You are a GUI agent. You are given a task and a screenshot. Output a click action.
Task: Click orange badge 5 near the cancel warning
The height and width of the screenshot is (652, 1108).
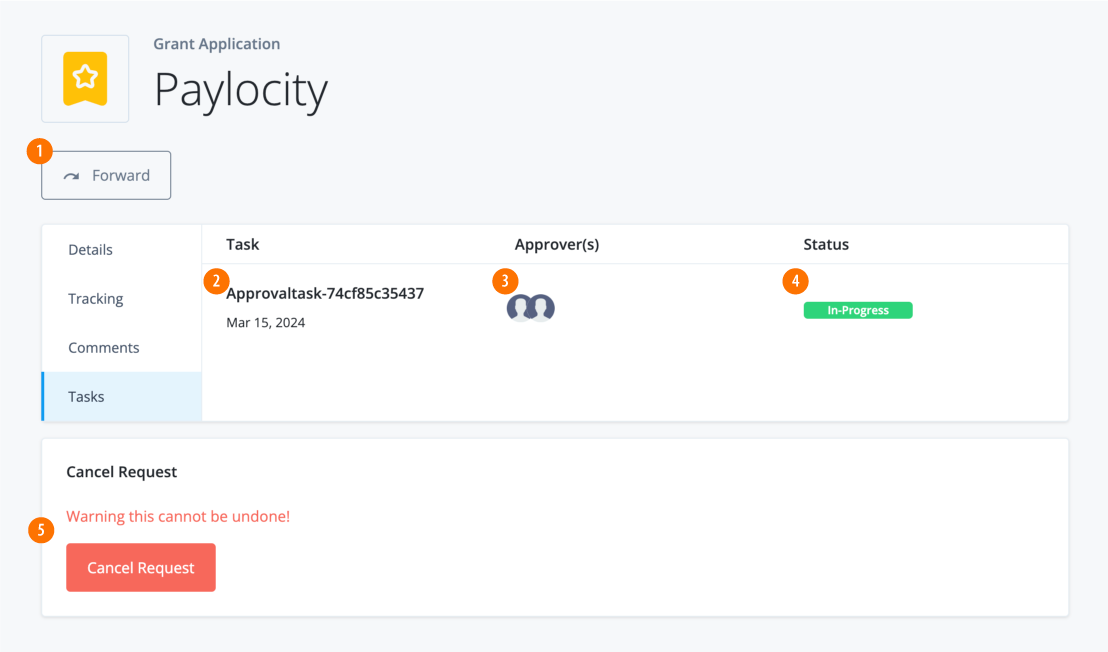pyautogui.click(x=41, y=530)
